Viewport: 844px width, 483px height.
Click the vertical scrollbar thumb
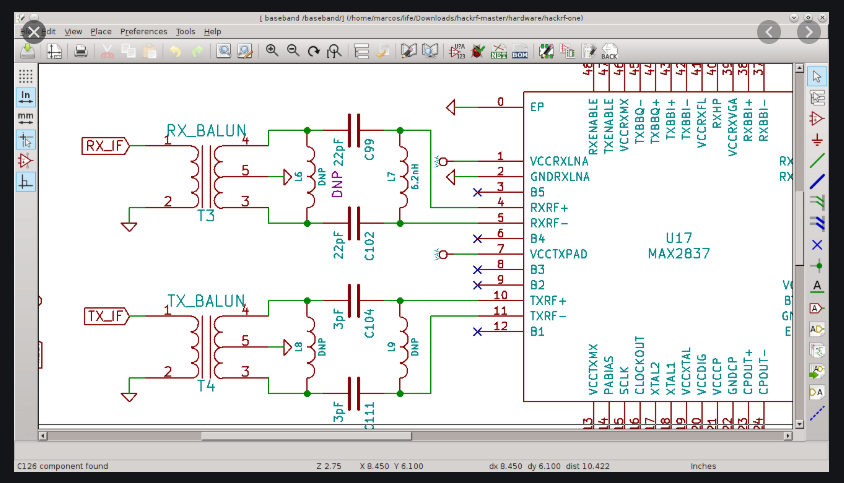799,228
